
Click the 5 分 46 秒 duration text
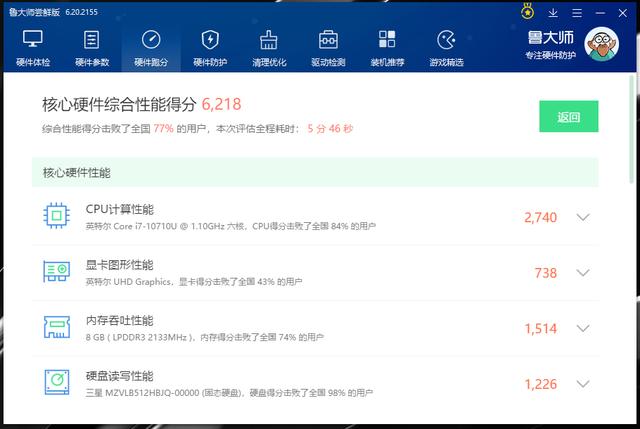330,129
